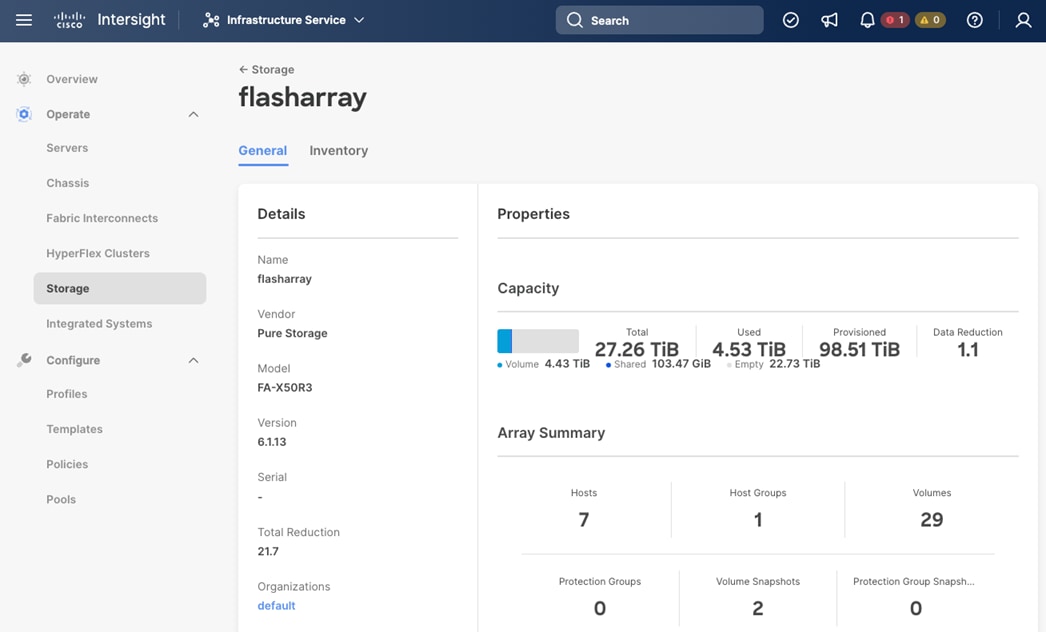The width and height of the screenshot is (1046, 632).
Task: Click the Protection Groups count 0
Action: coord(600,608)
